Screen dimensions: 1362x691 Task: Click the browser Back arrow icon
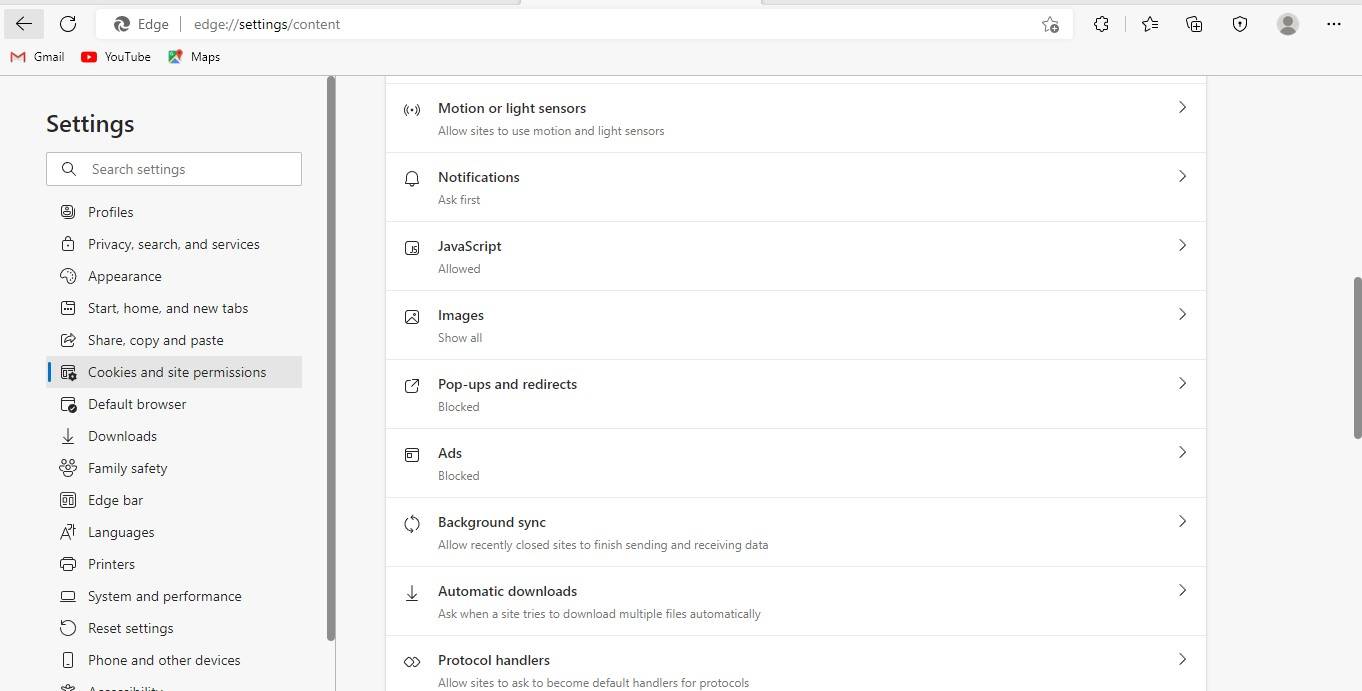tap(24, 24)
